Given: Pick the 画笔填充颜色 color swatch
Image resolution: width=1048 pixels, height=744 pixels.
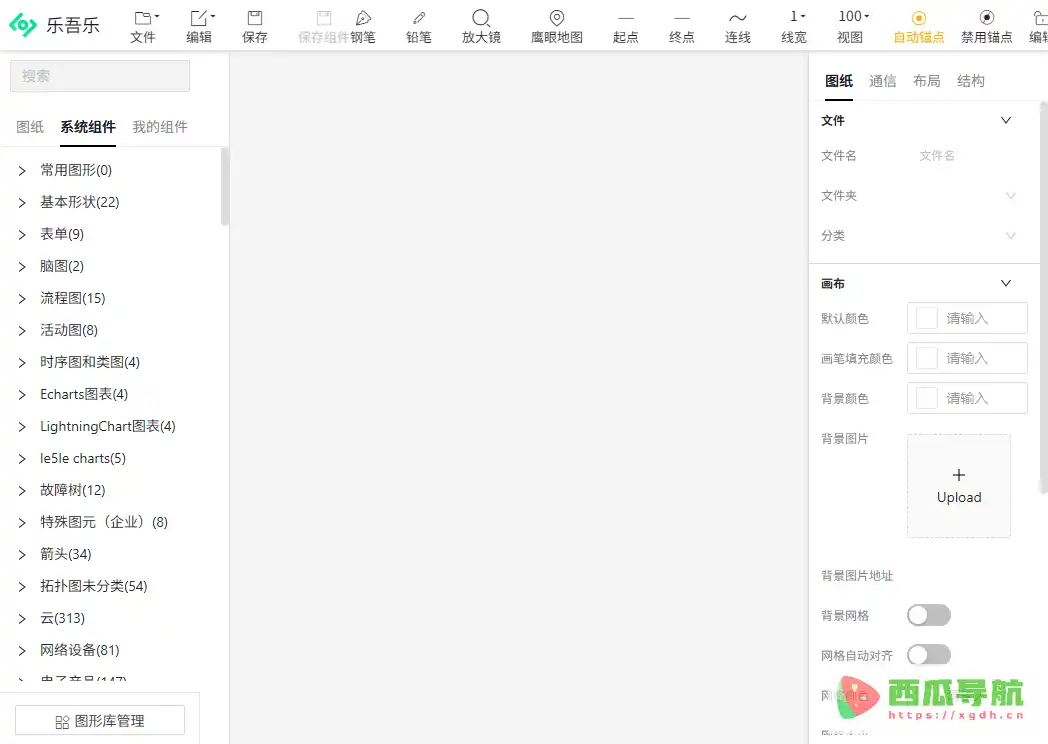Looking at the screenshot, I should click(x=926, y=358).
